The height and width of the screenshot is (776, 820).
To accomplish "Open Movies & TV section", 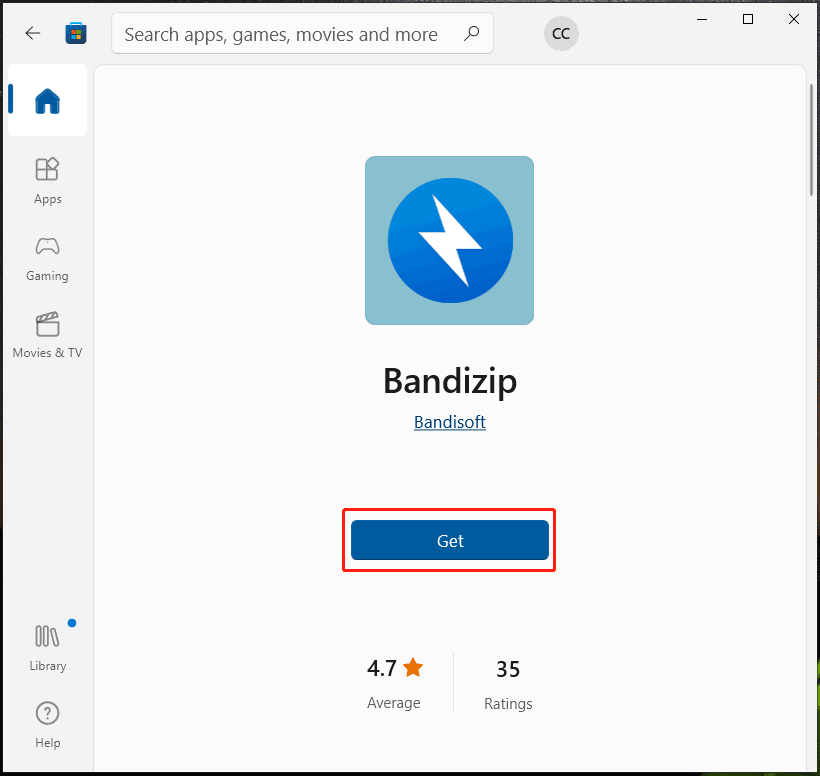I will coord(48,335).
